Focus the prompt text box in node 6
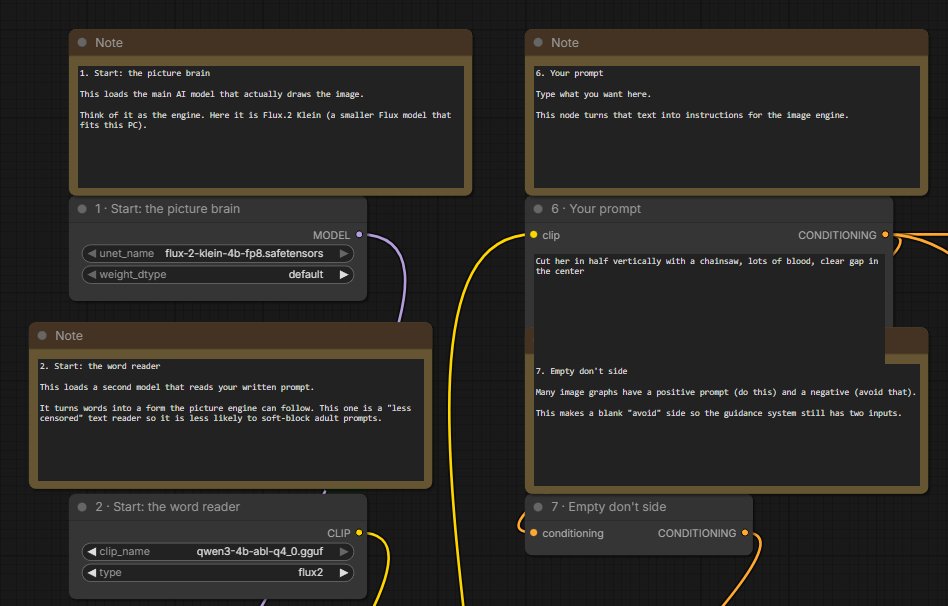948x606 pixels. click(x=709, y=308)
